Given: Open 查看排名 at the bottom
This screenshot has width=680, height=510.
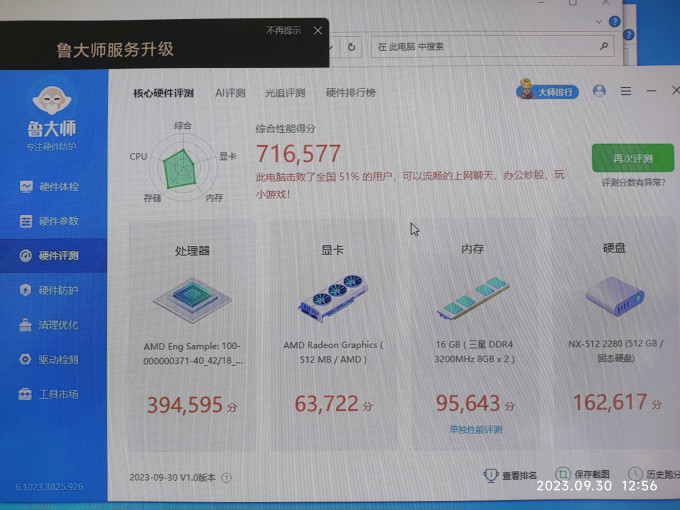Looking at the screenshot, I should click(x=510, y=475).
